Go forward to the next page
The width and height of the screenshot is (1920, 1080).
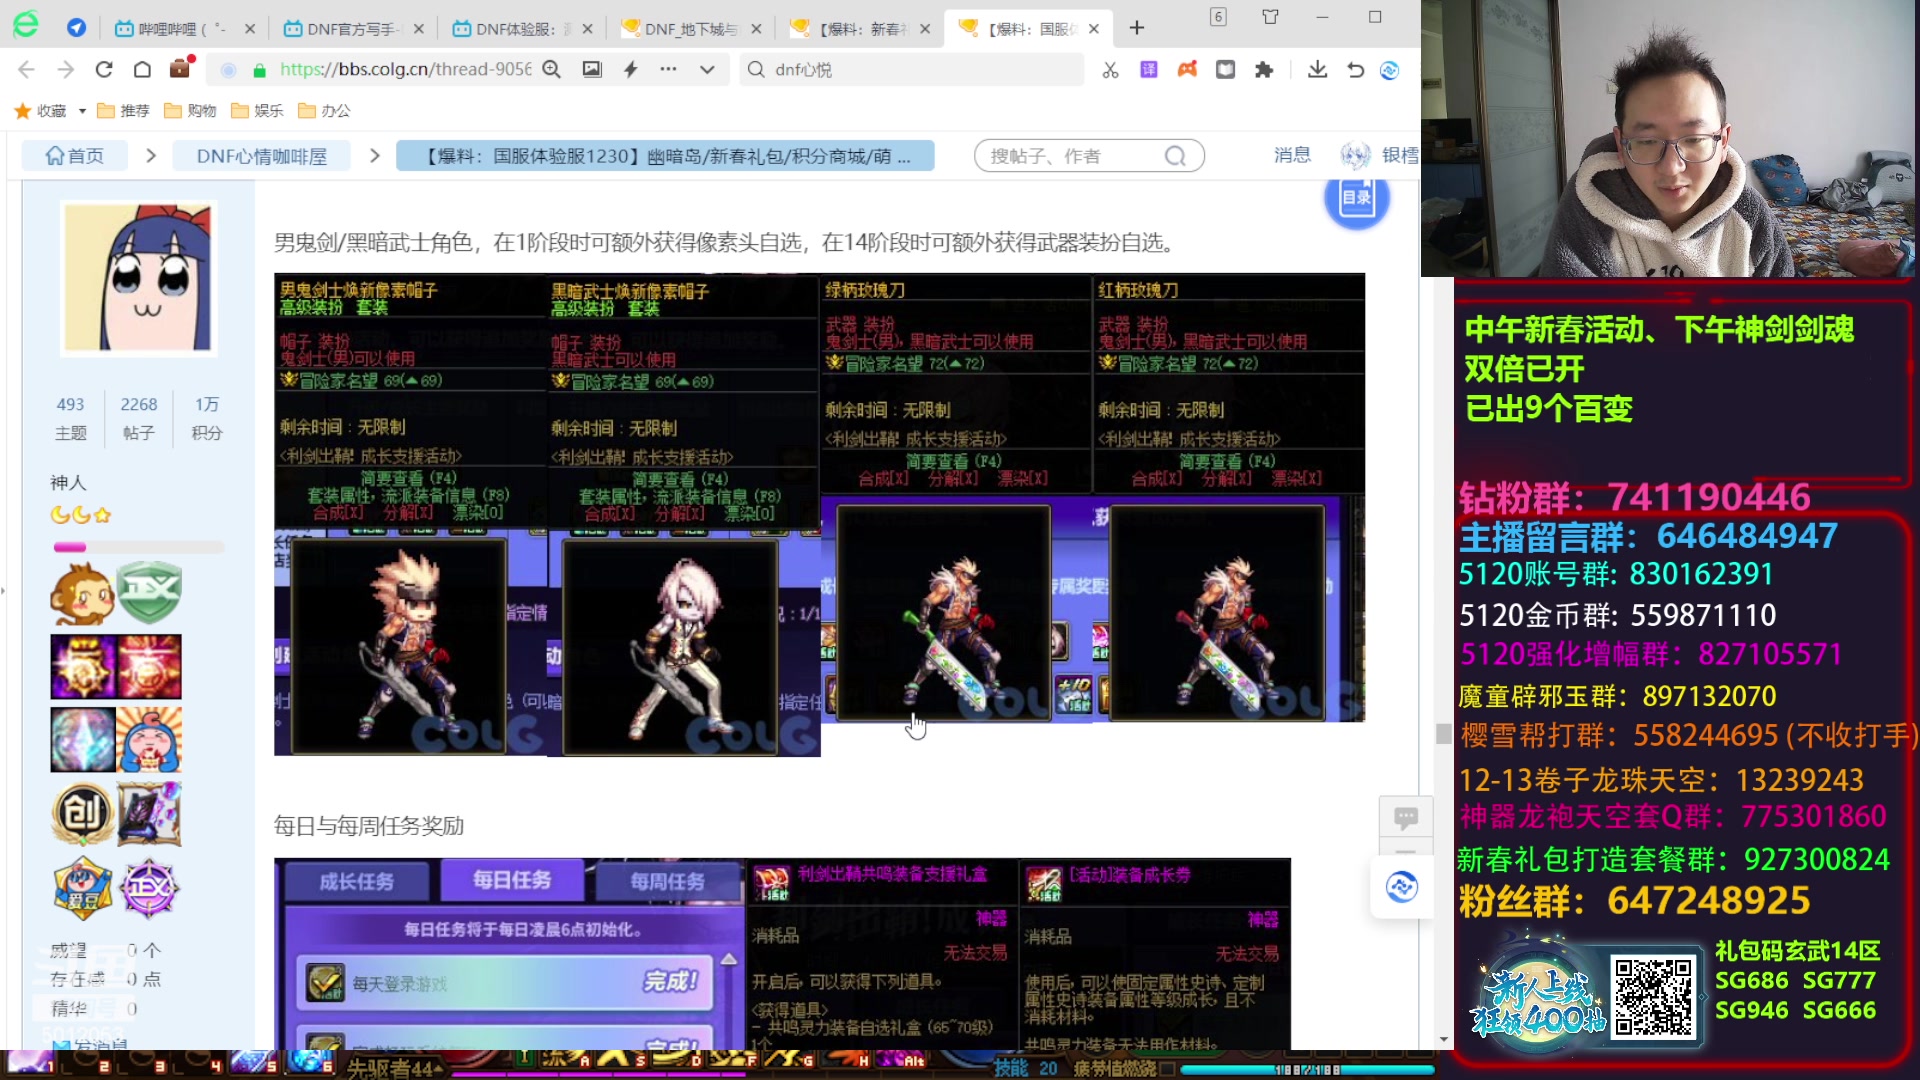point(65,69)
